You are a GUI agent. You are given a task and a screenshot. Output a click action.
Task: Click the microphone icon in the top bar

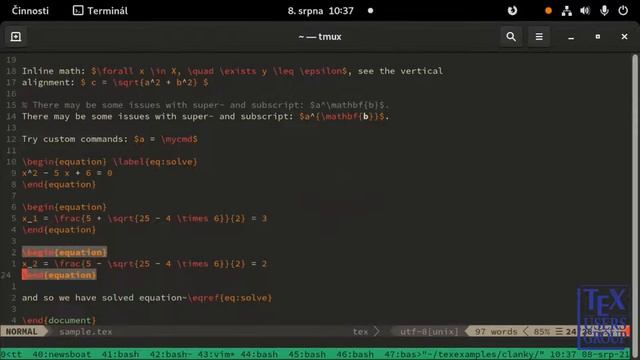coord(604,11)
